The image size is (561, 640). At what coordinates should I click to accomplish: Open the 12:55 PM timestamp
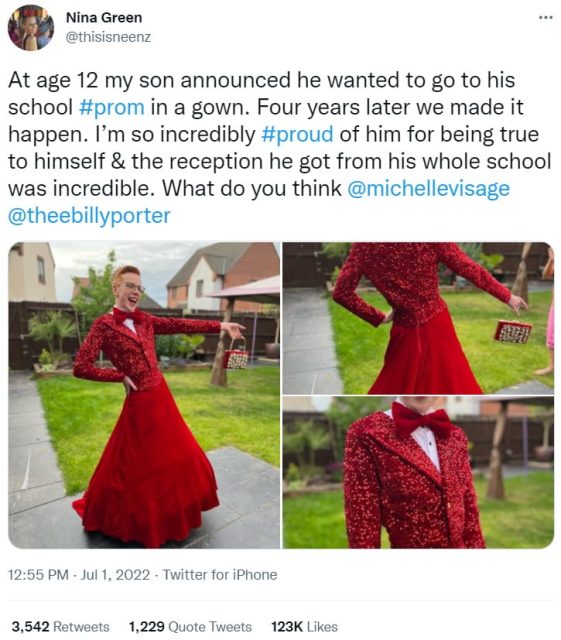[38, 575]
